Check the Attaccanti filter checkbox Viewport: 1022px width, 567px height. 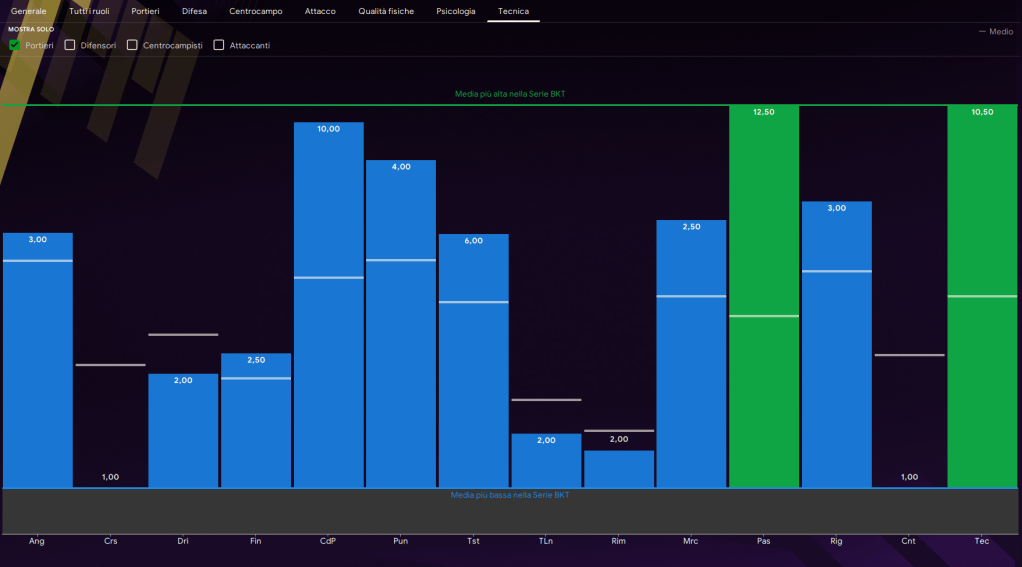(x=219, y=45)
